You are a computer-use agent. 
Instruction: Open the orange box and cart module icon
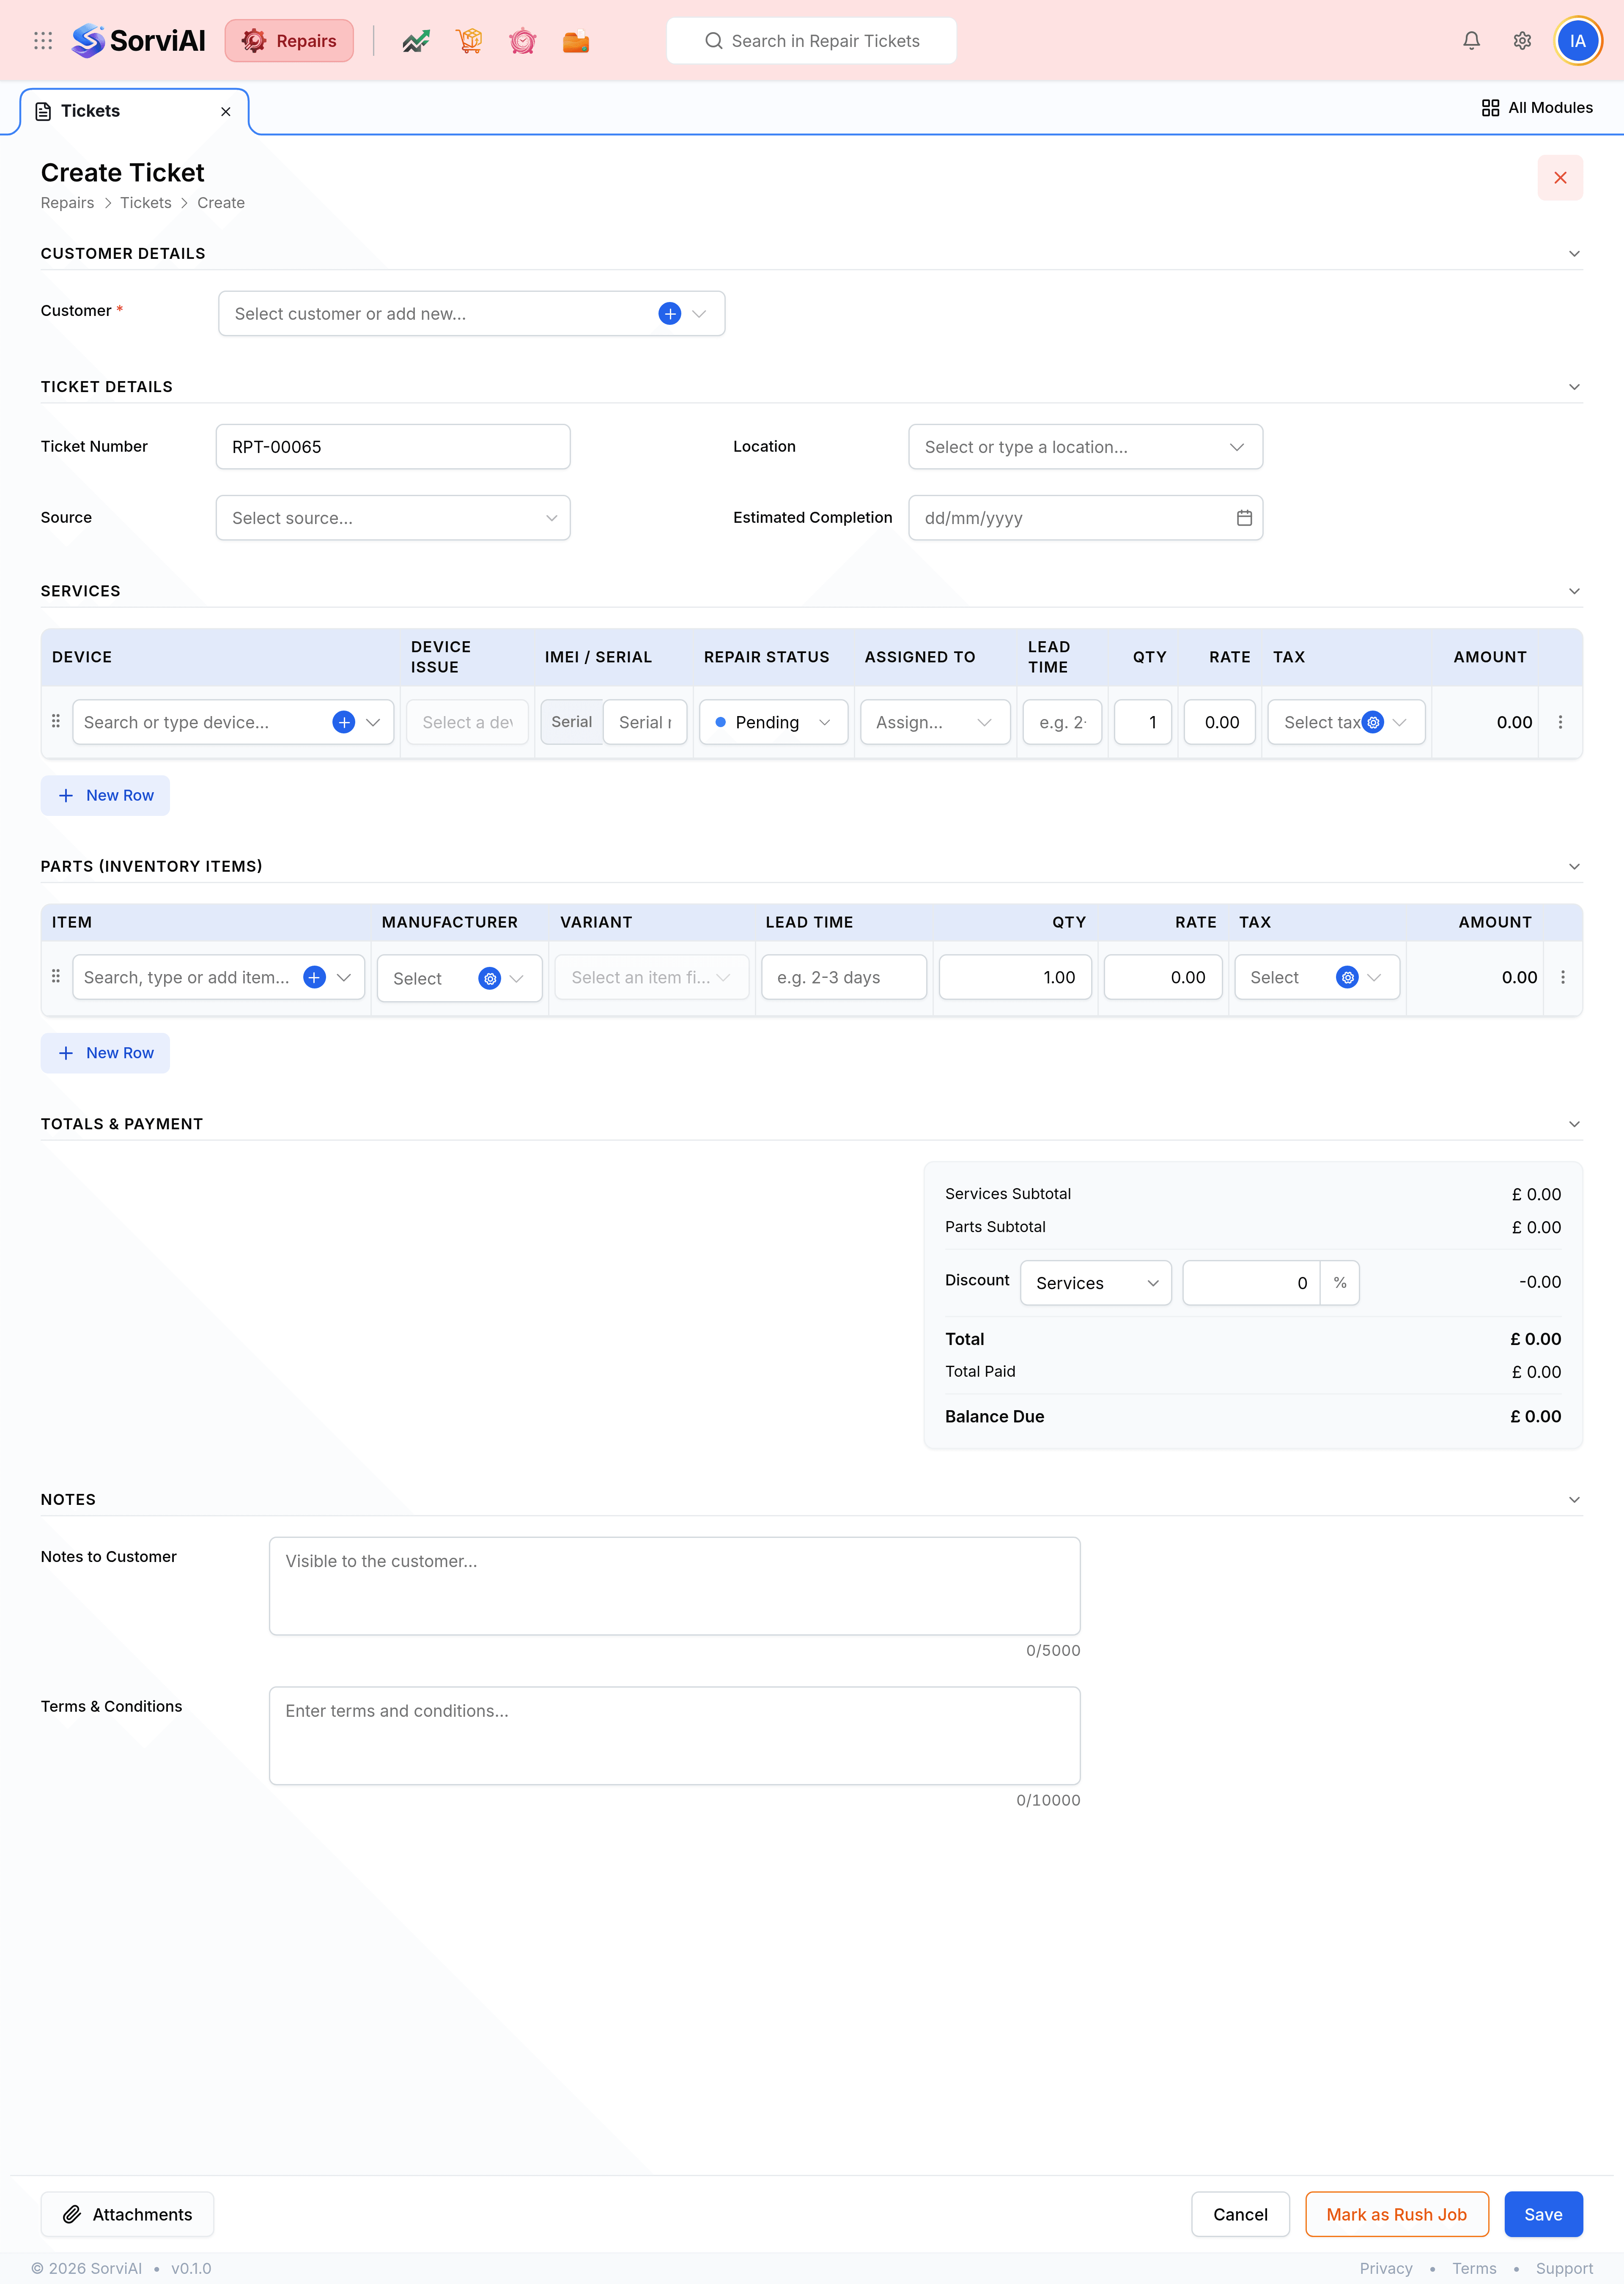coord(469,41)
